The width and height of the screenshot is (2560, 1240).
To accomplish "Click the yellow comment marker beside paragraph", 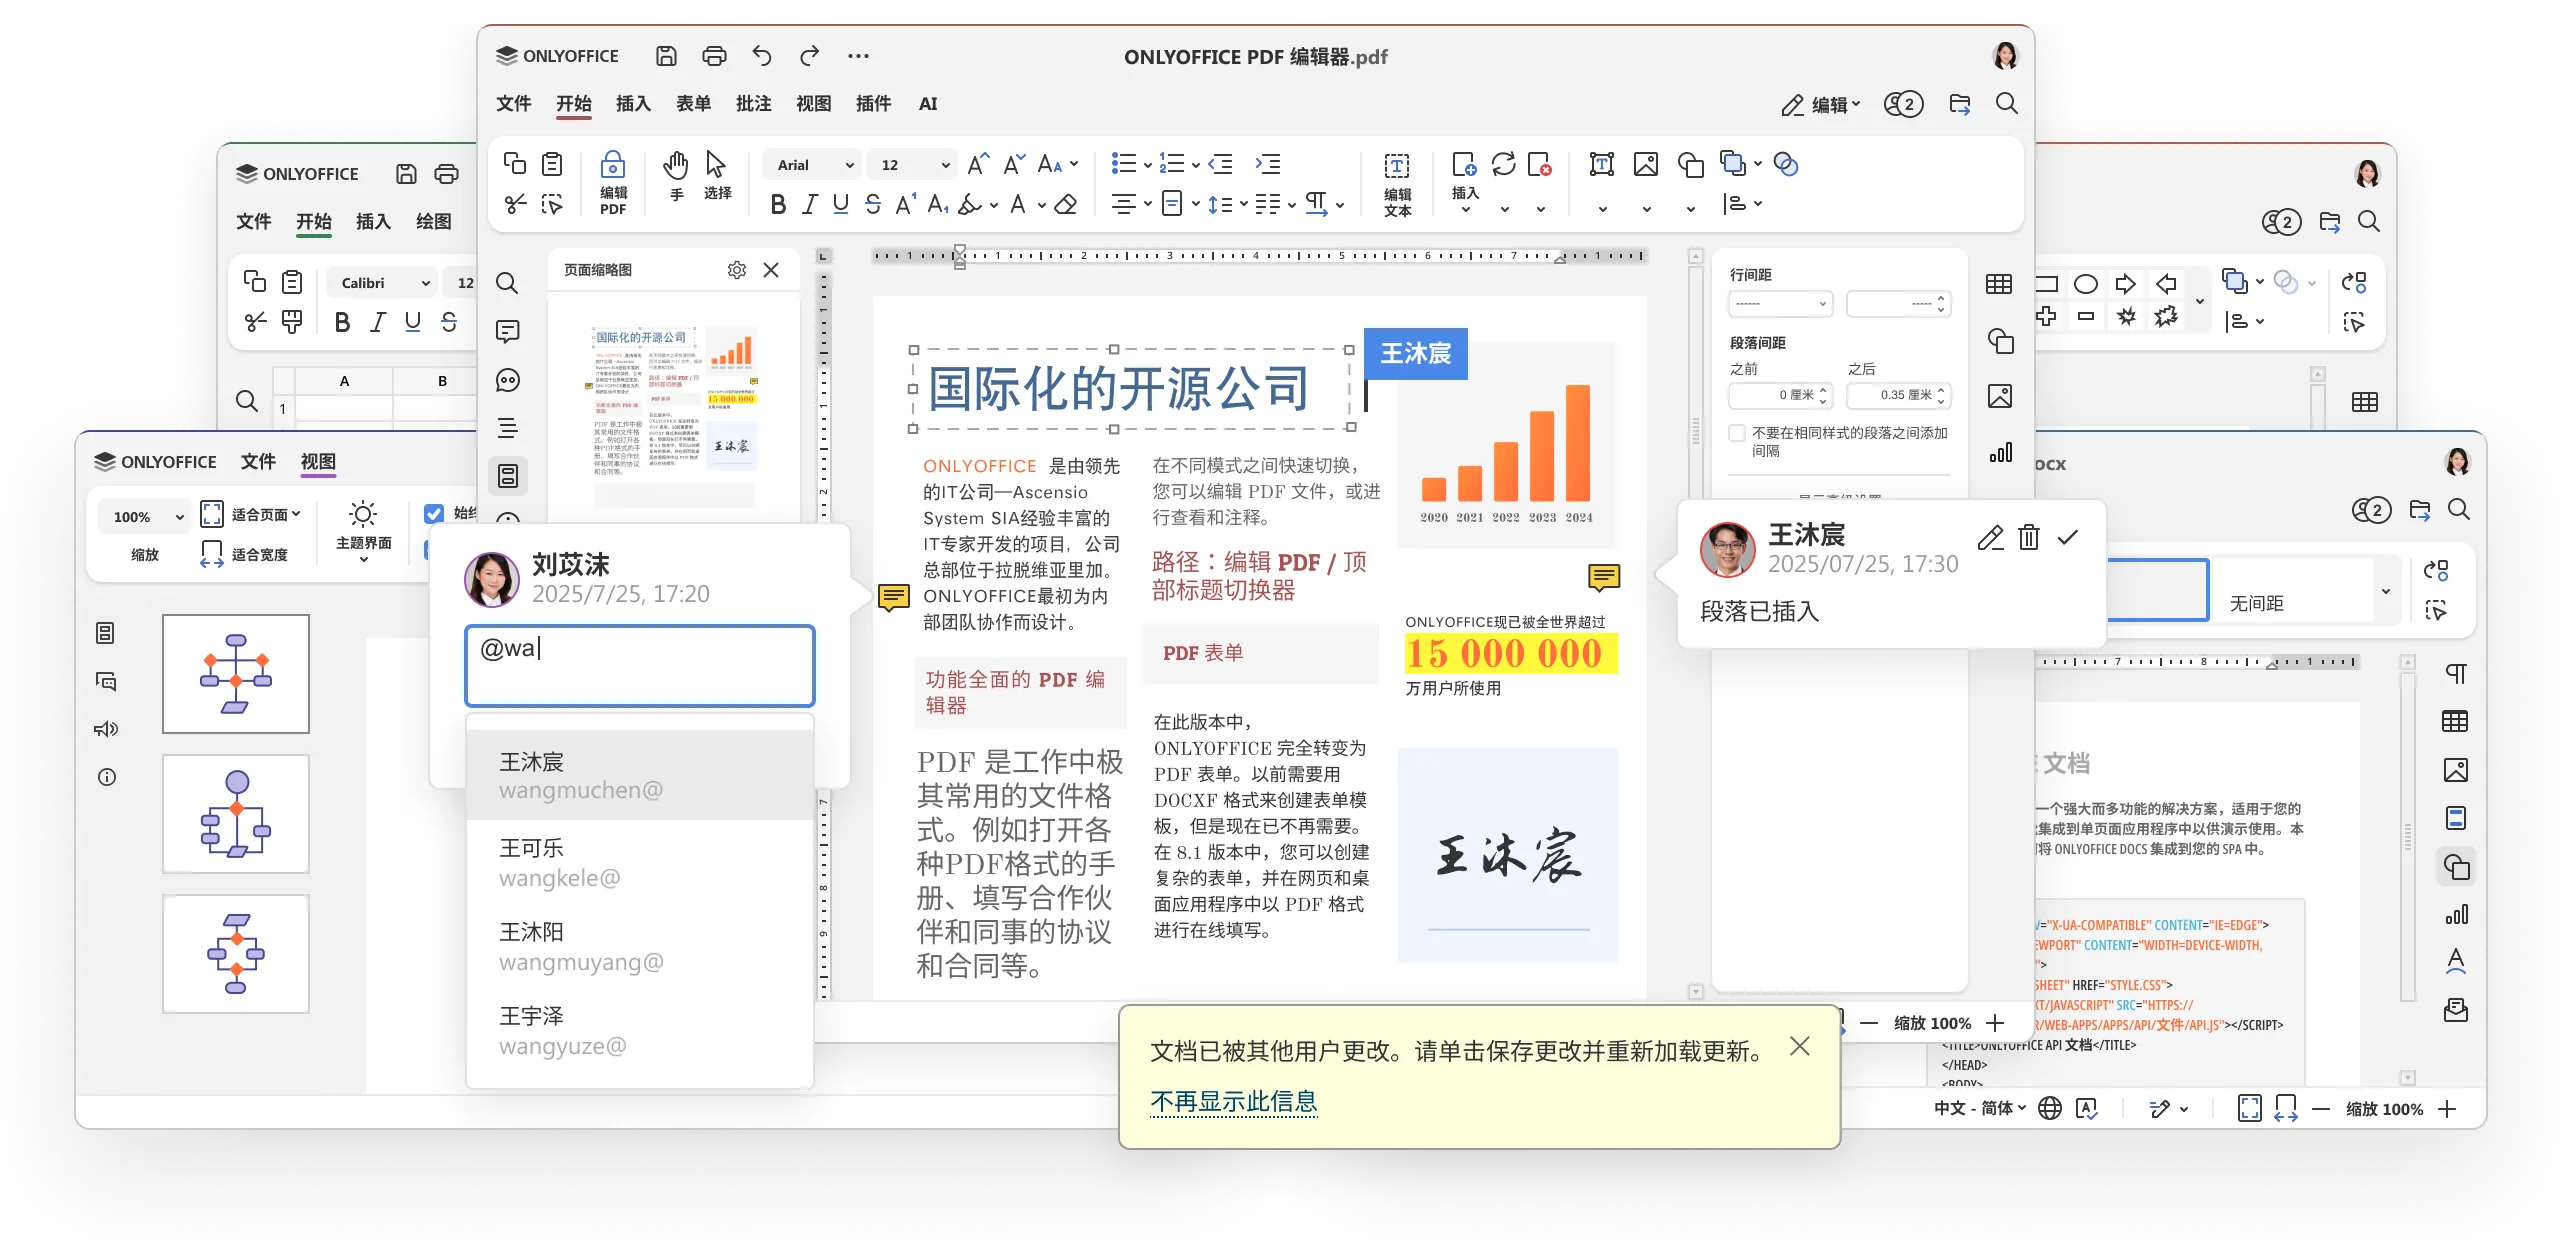I will (893, 598).
